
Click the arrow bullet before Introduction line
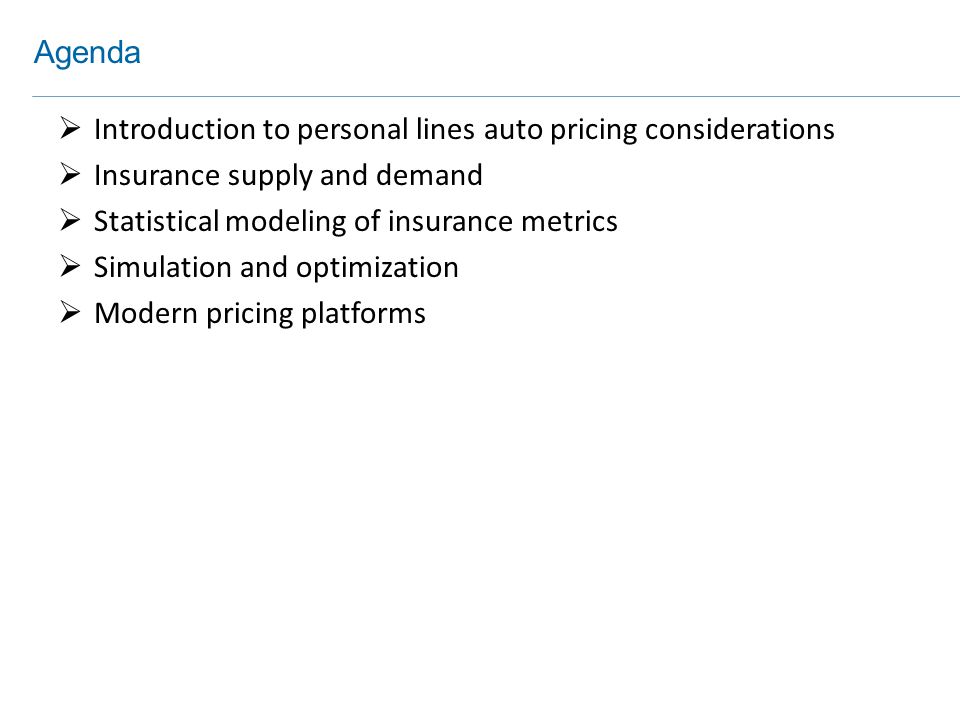(x=70, y=128)
